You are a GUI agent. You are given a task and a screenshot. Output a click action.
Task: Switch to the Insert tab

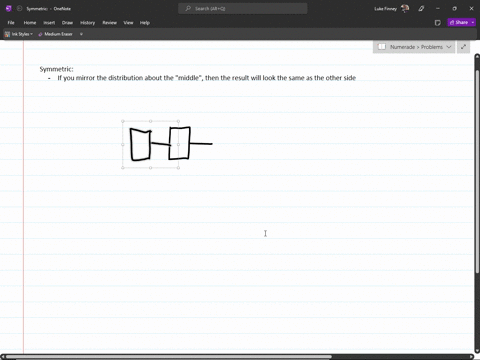pos(49,23)
